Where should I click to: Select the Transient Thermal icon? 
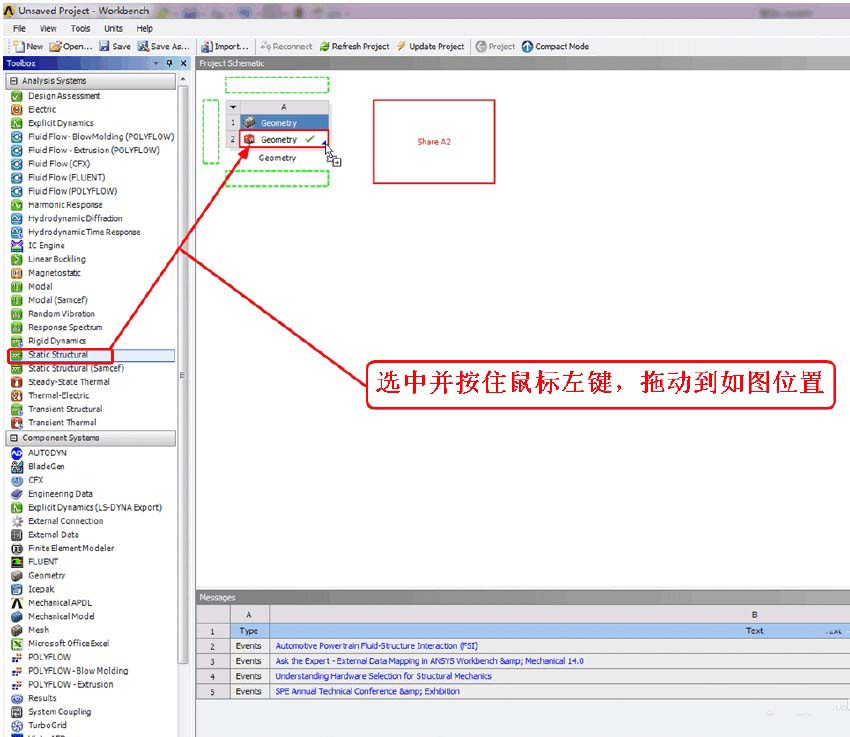[x=17, y=423]
